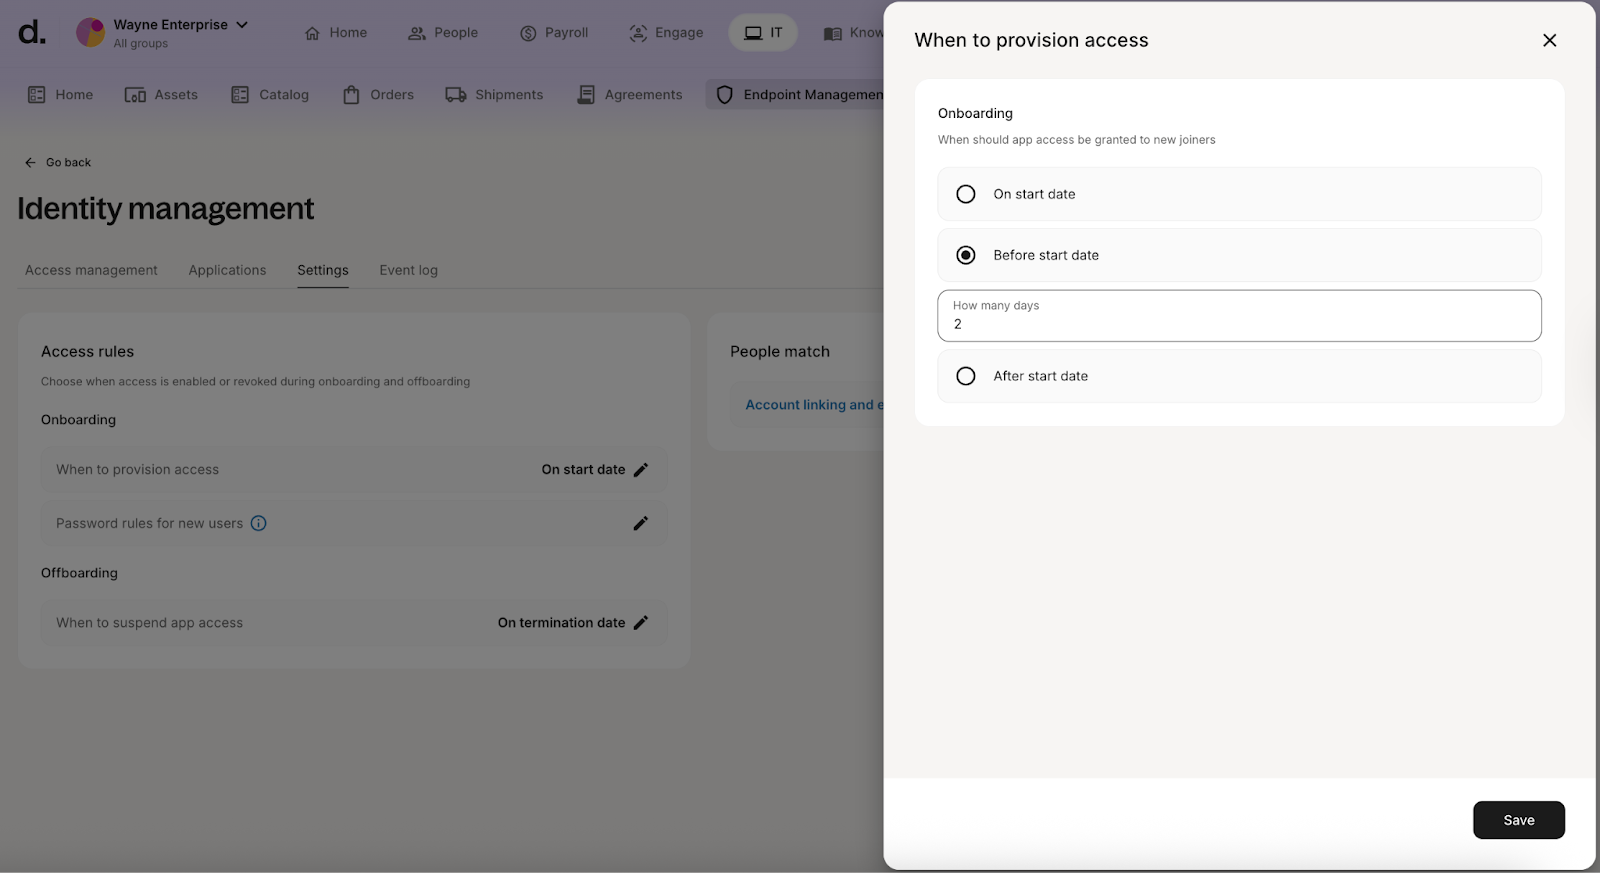Click info icon next to Password rules
This screenshot has height=873, width=1600.
pos(258,523)
